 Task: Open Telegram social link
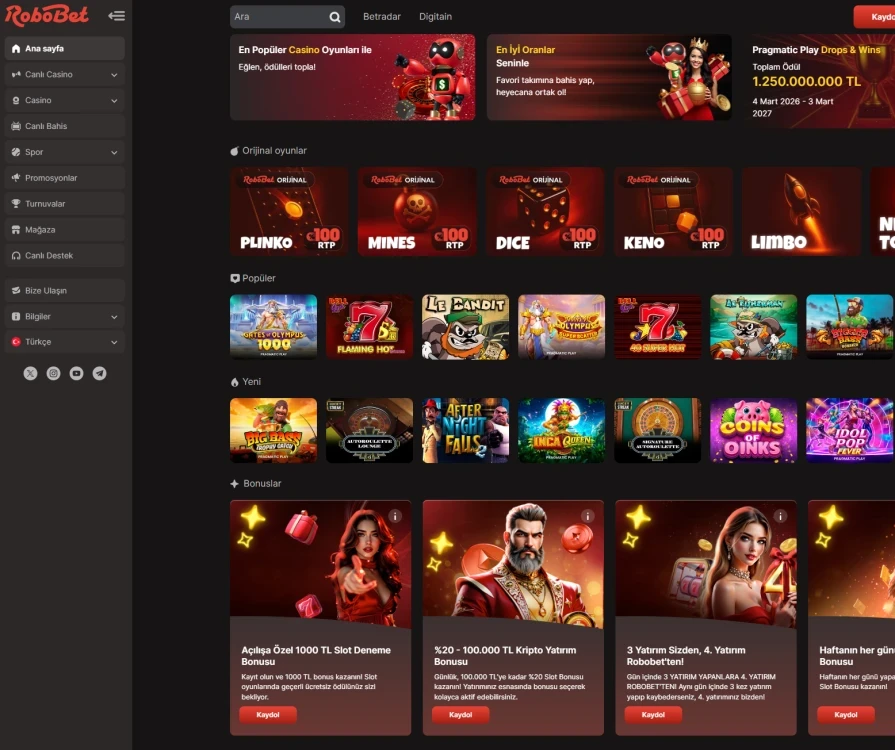coord(99,373)
